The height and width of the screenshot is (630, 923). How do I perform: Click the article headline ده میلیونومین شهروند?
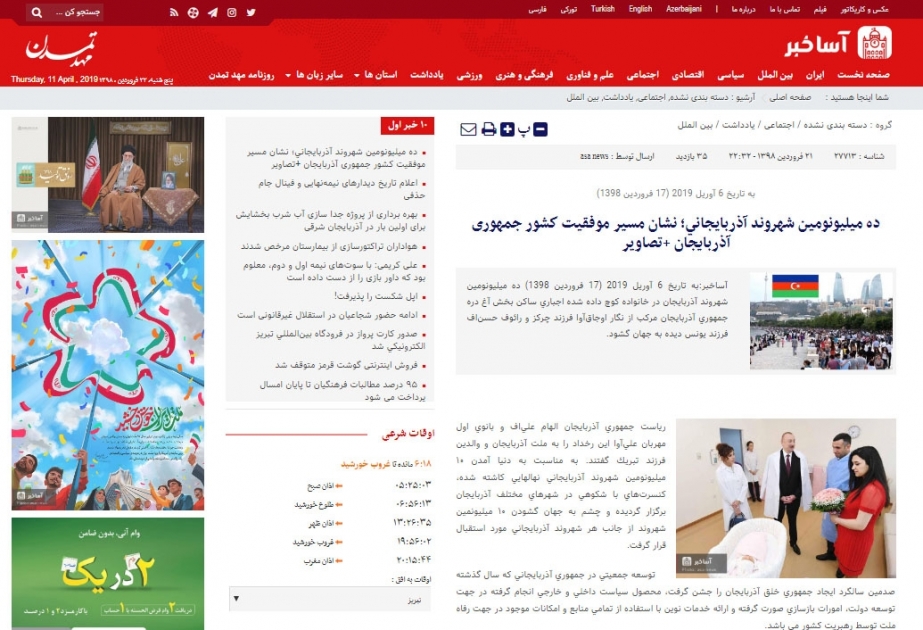[675, 233]
